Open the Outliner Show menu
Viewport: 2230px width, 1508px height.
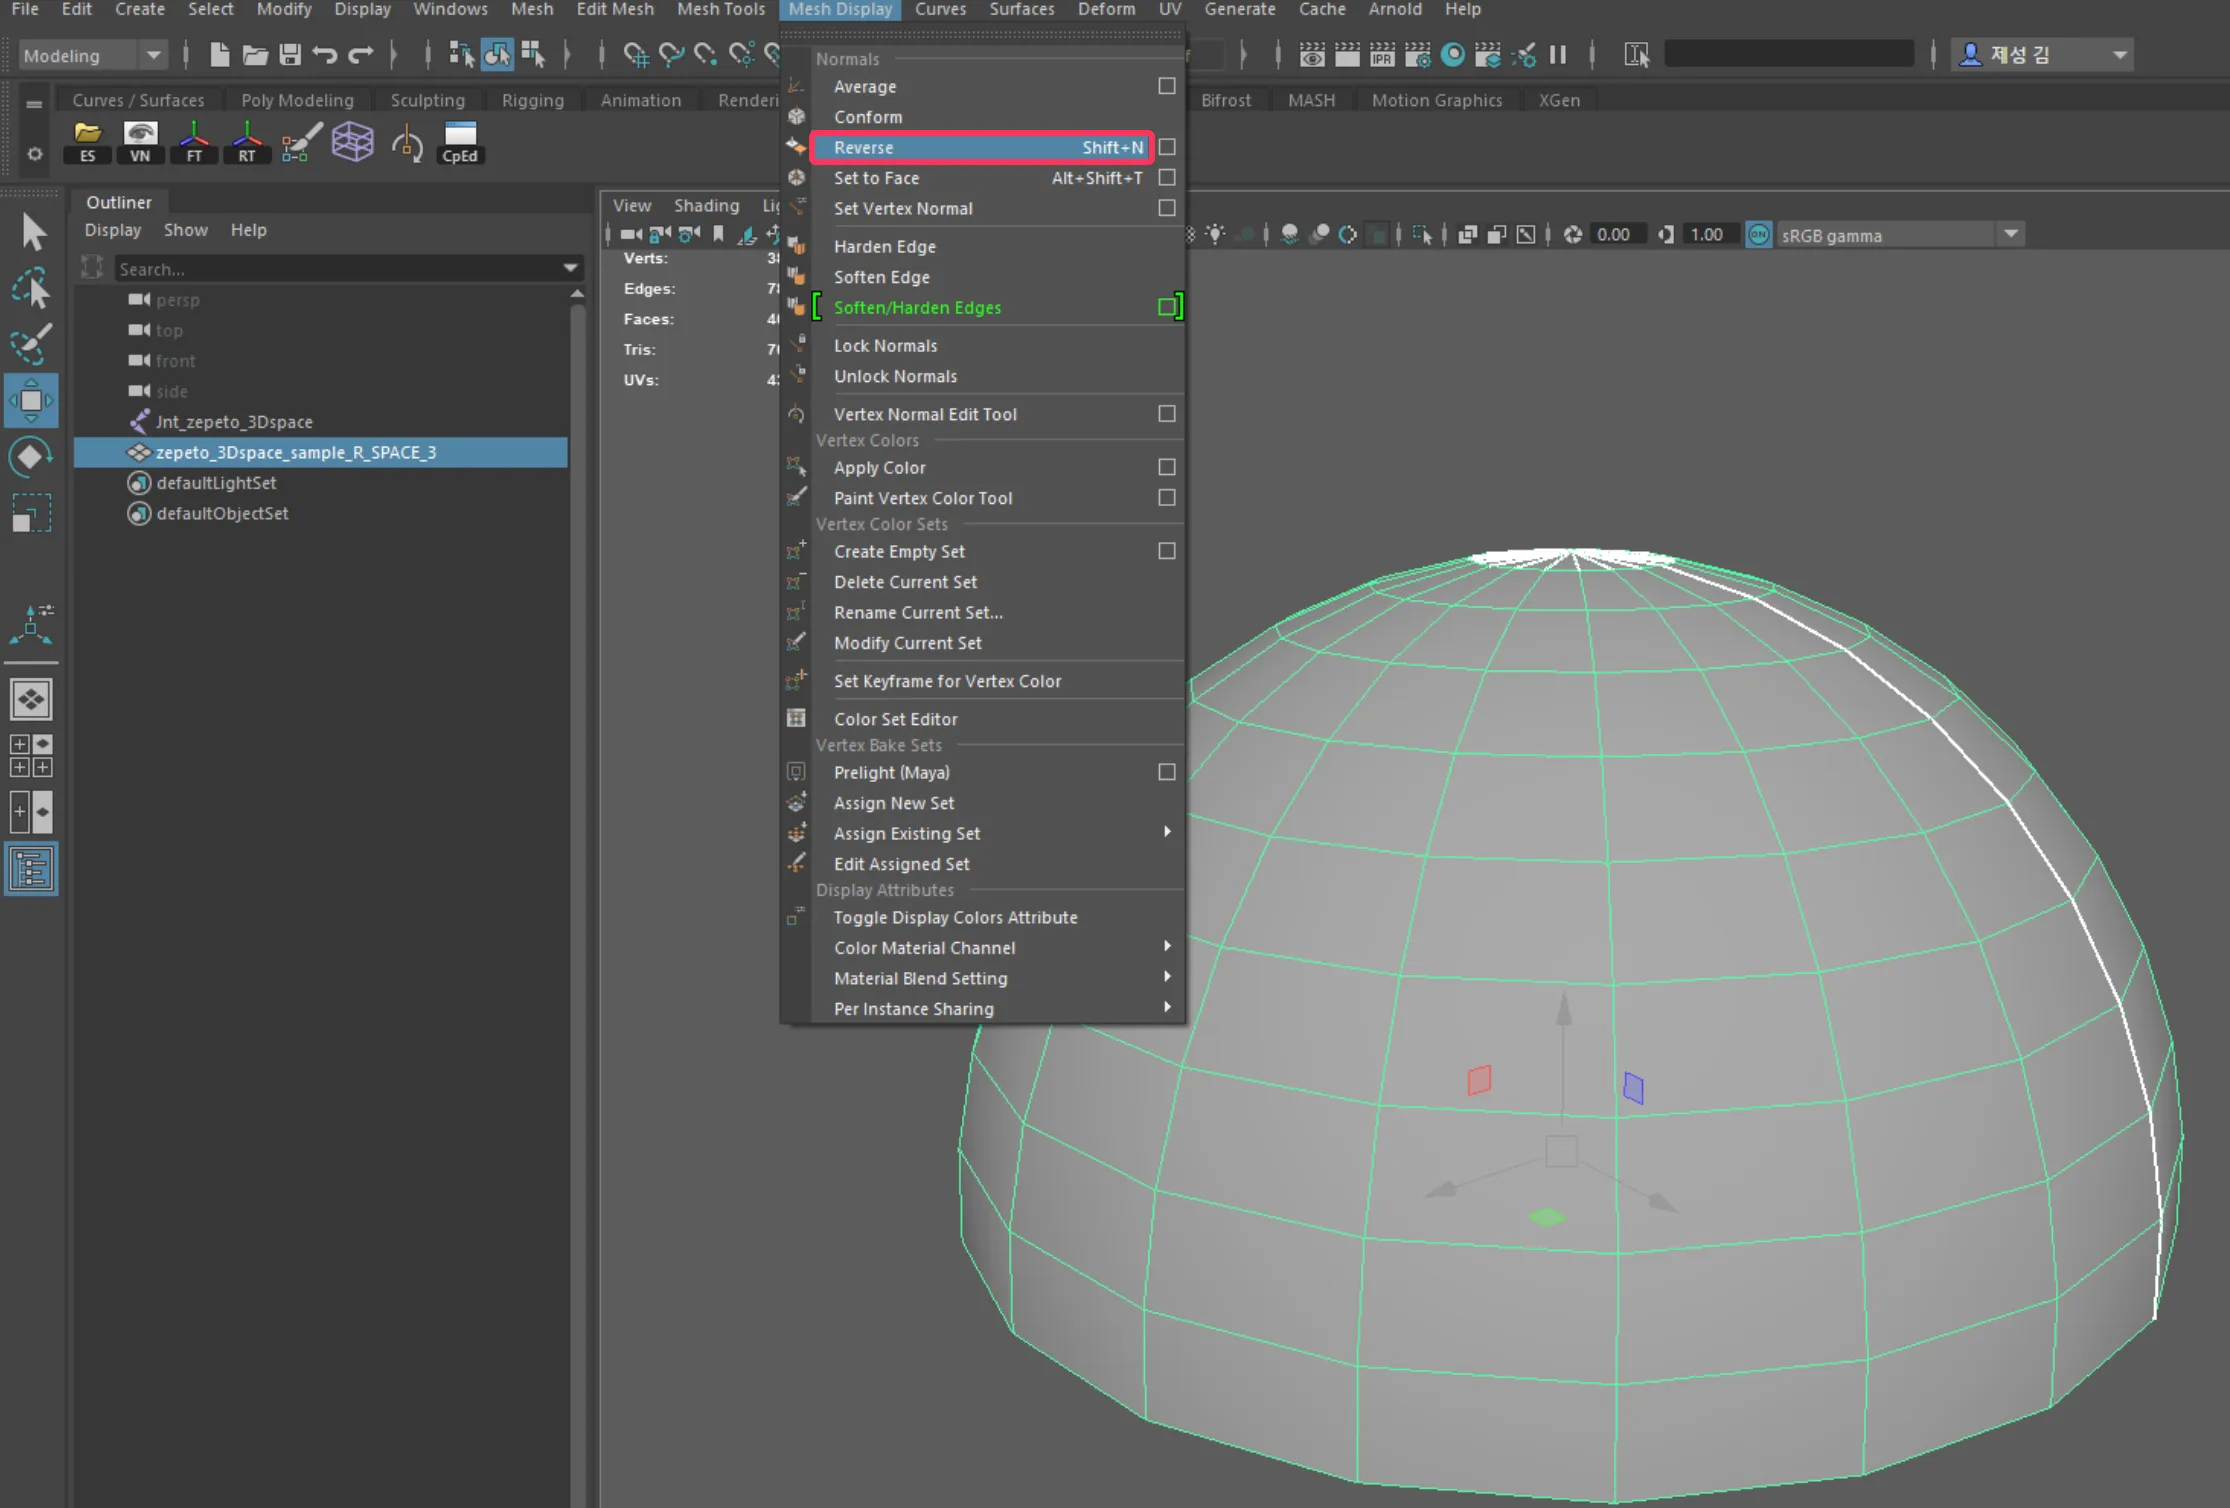coord(186,230)
